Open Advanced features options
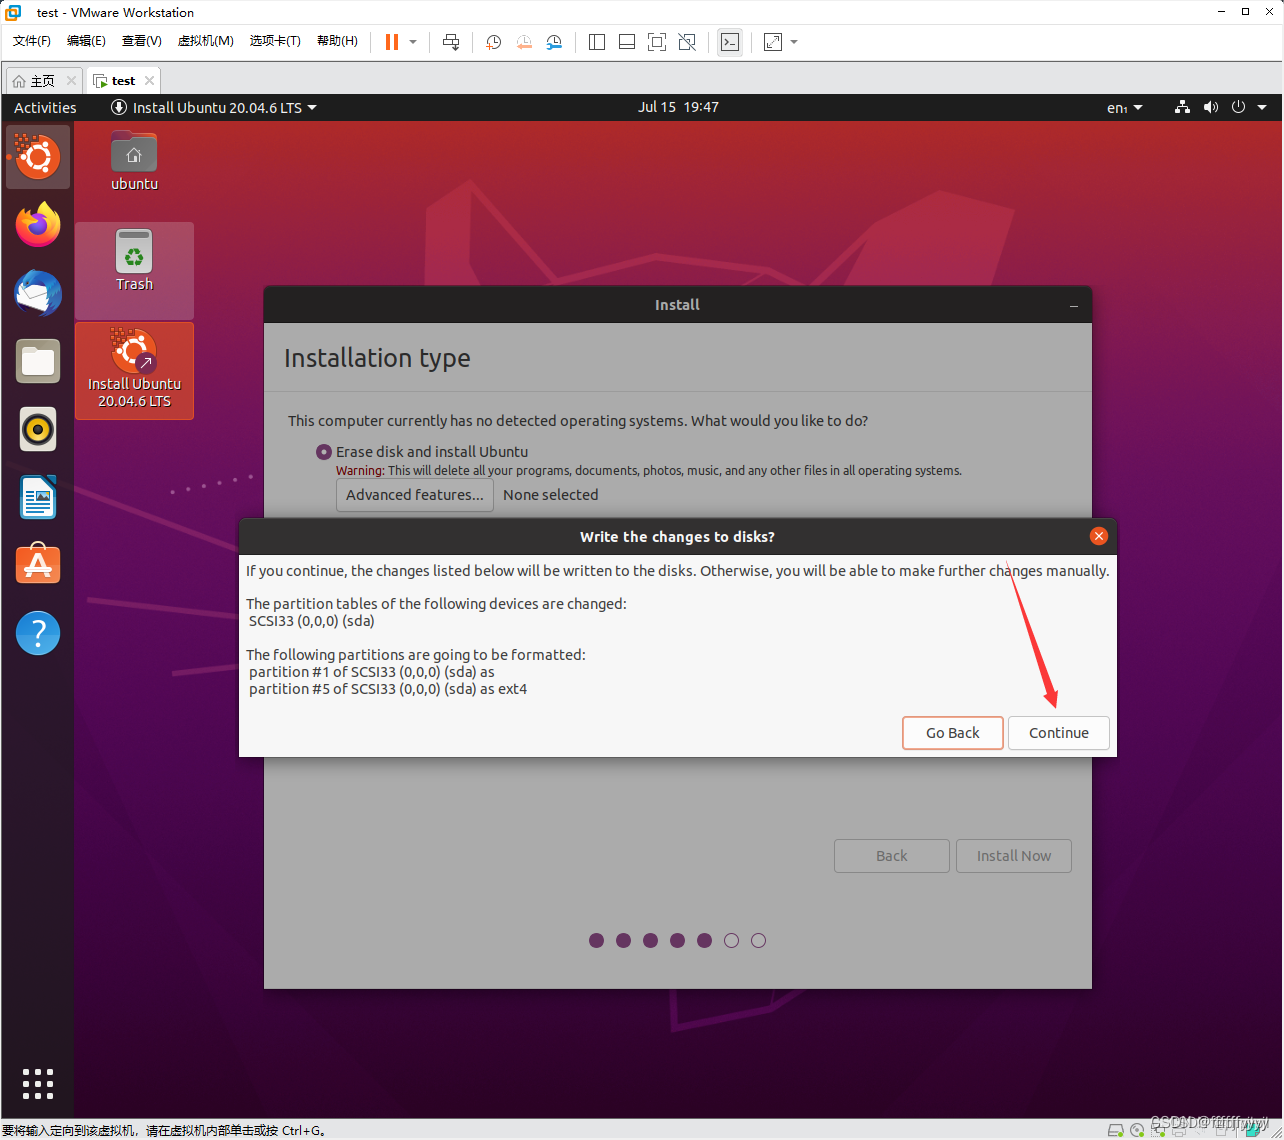Image resolution: width=1284 pixels, height=1140 pixels. click(415, 495)
